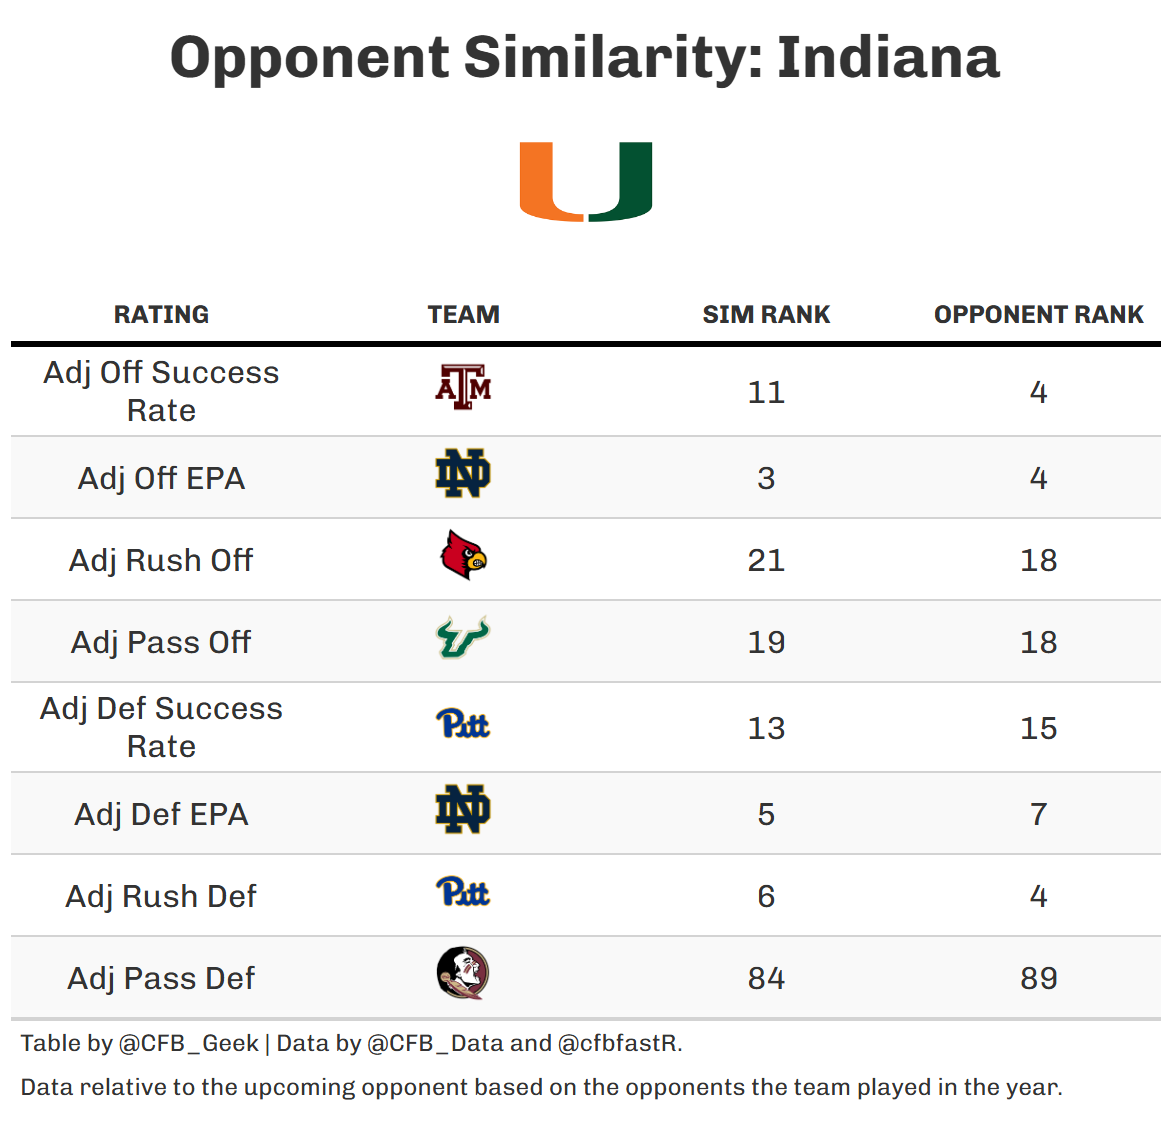Click the Louisville Cardinals logo
Image resolution: width=1170 pixels, height=1122 pixels.
pyautogui.click(x=463, y=556)
